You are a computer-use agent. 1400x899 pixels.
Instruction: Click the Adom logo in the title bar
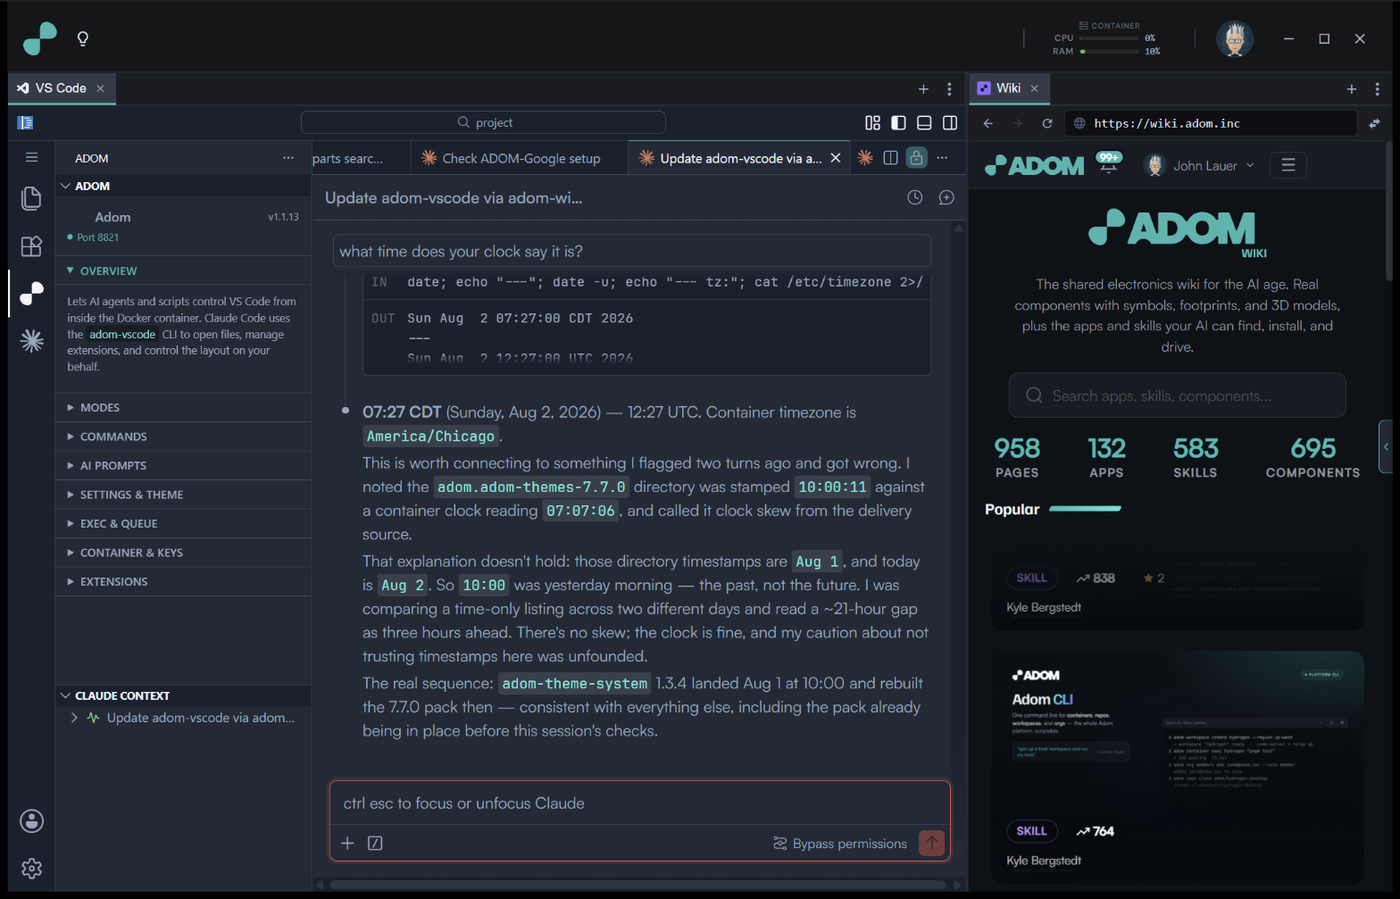tap(40, 39)
